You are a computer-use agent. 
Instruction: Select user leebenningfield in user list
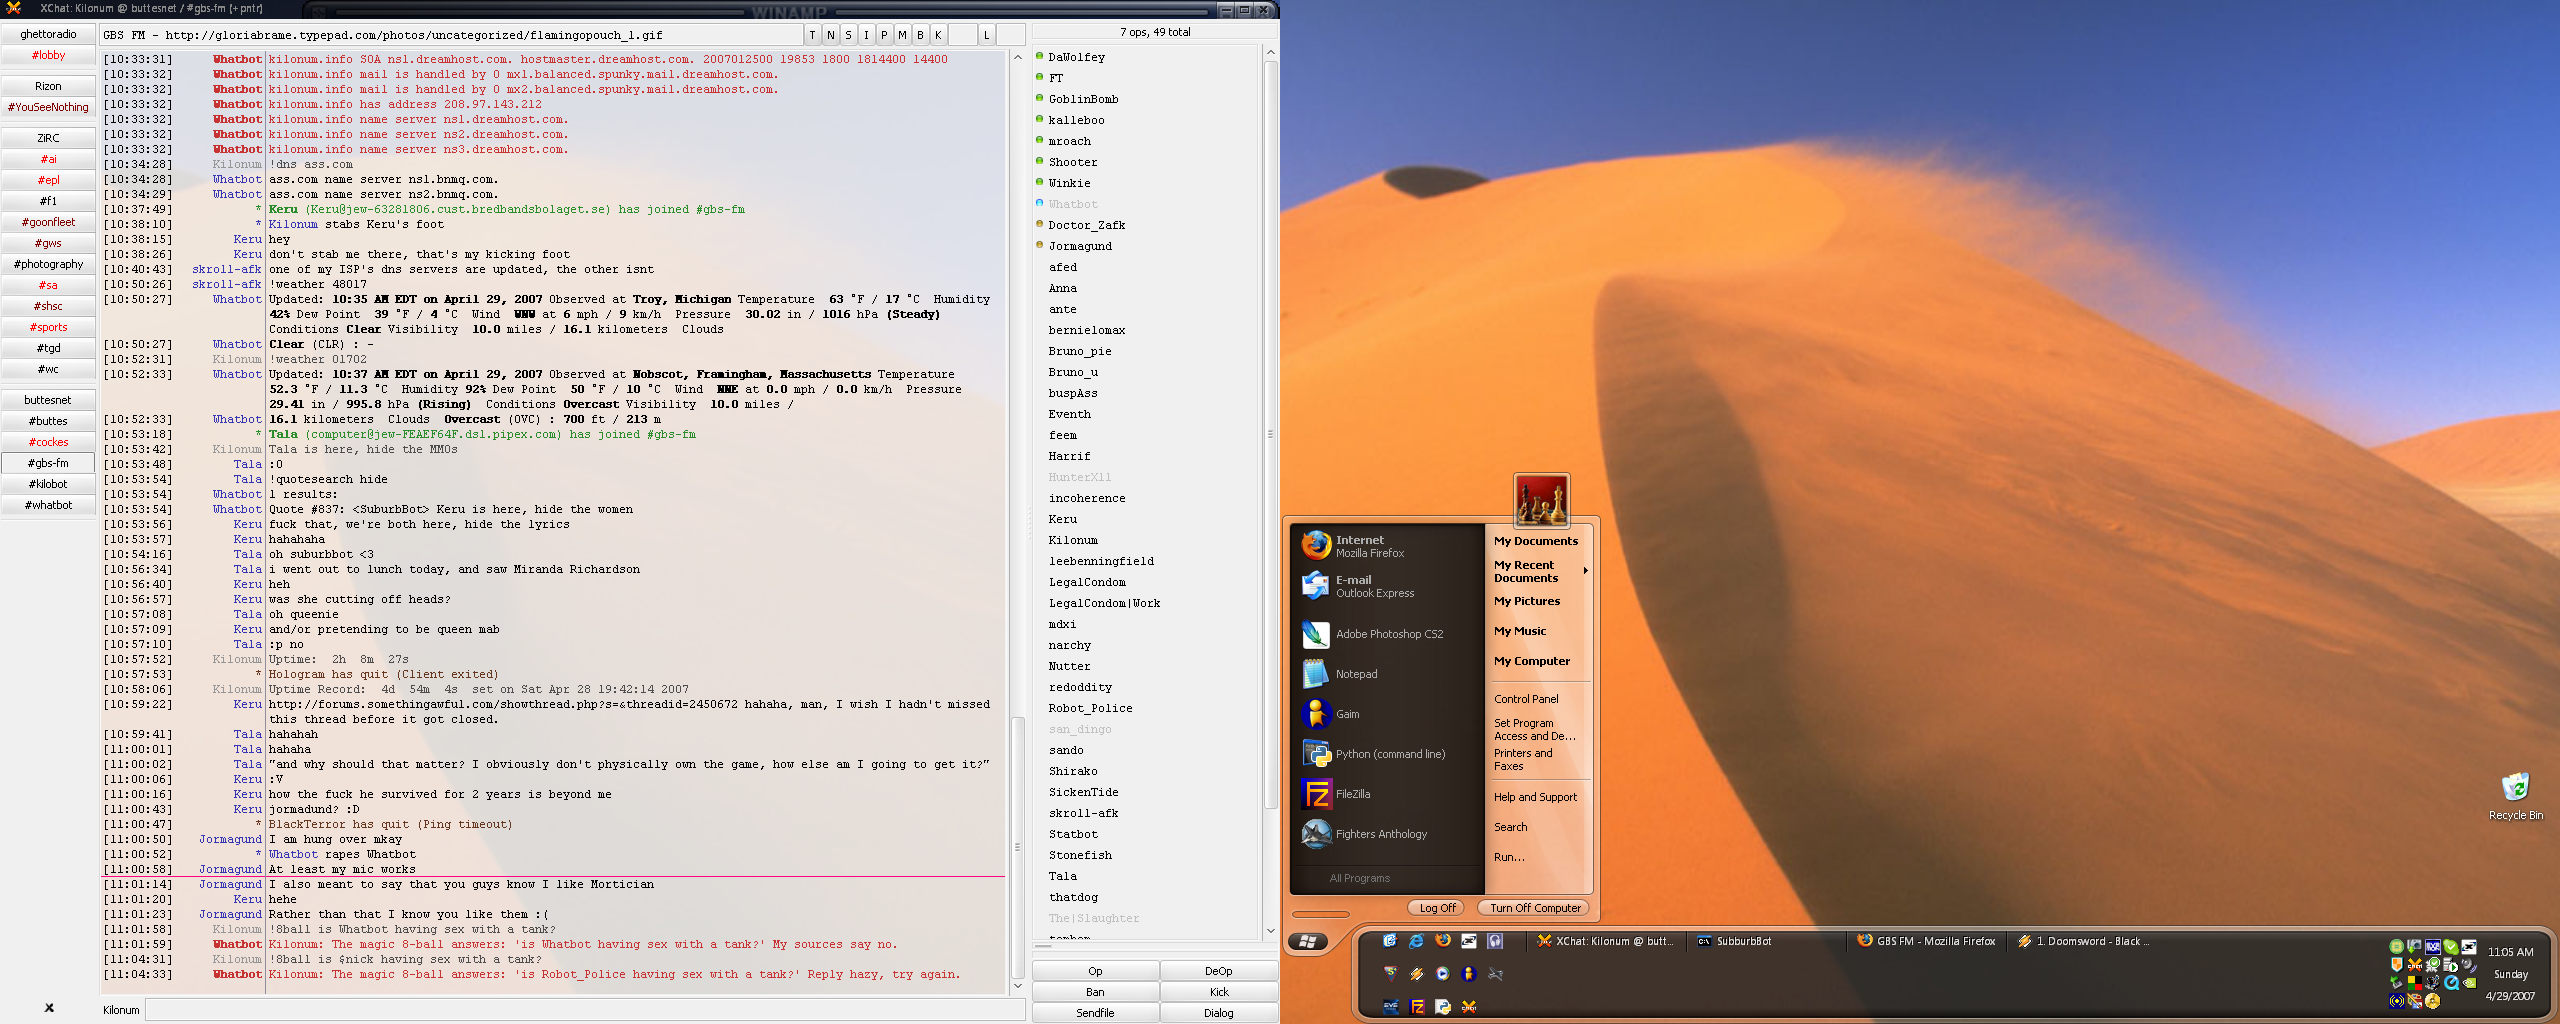coord(1100,561)
